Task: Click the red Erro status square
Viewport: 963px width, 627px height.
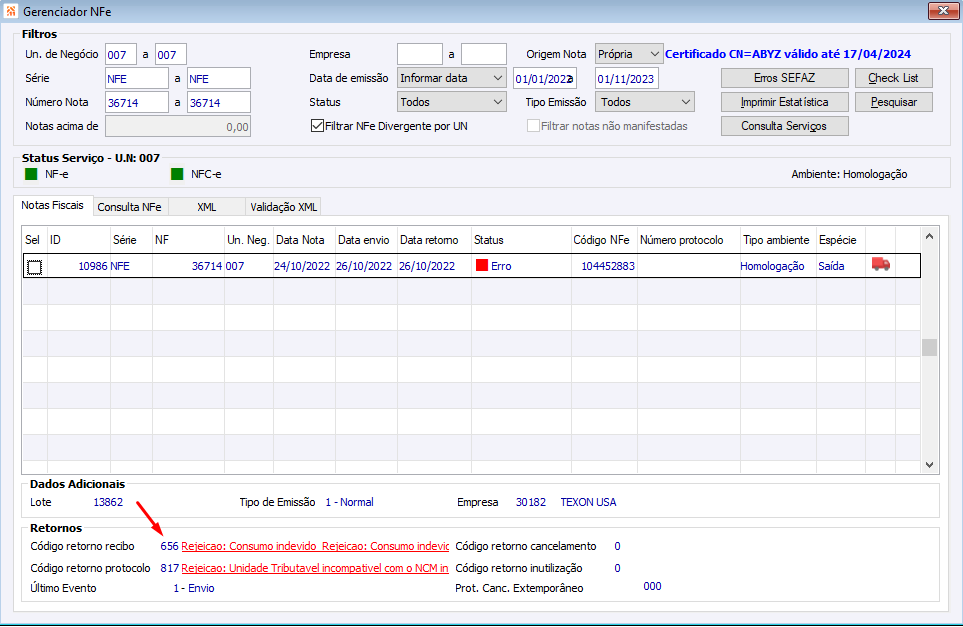Action: [x=482, y=265]
